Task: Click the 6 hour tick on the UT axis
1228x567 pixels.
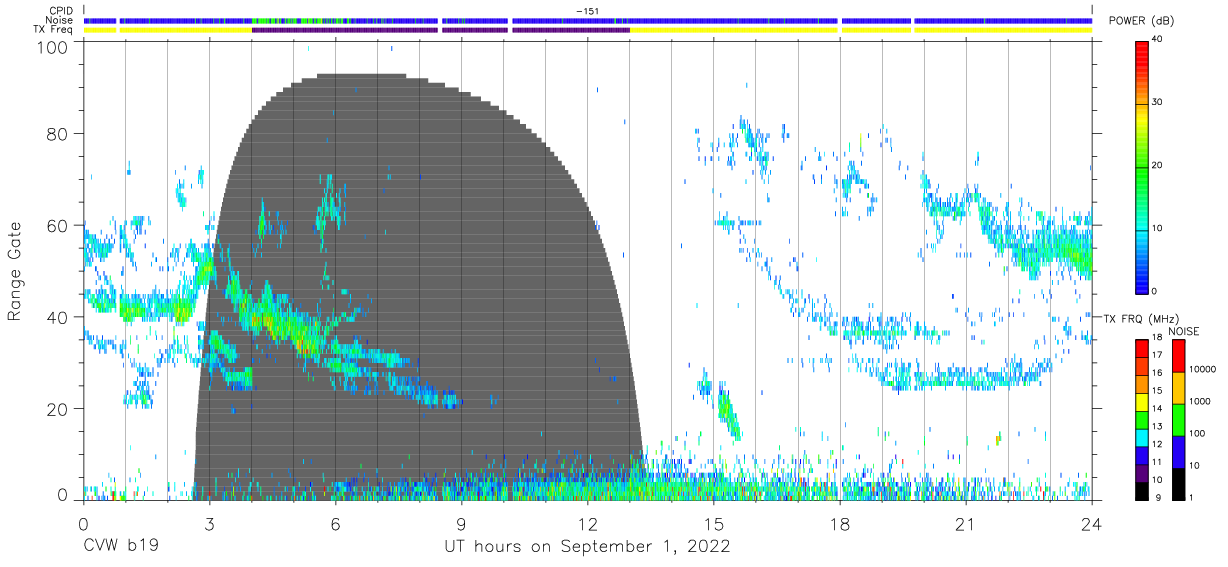Action: click(x=335, y=523)
